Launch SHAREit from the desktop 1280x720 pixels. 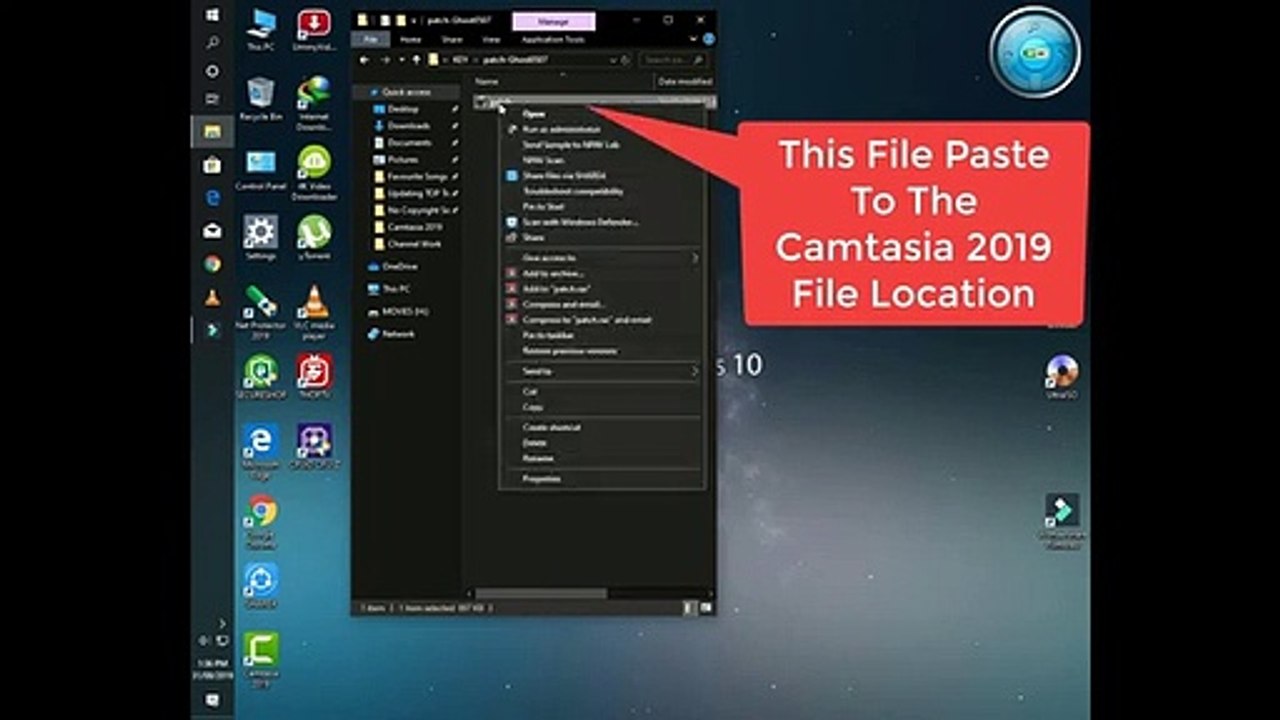(261, 585)
